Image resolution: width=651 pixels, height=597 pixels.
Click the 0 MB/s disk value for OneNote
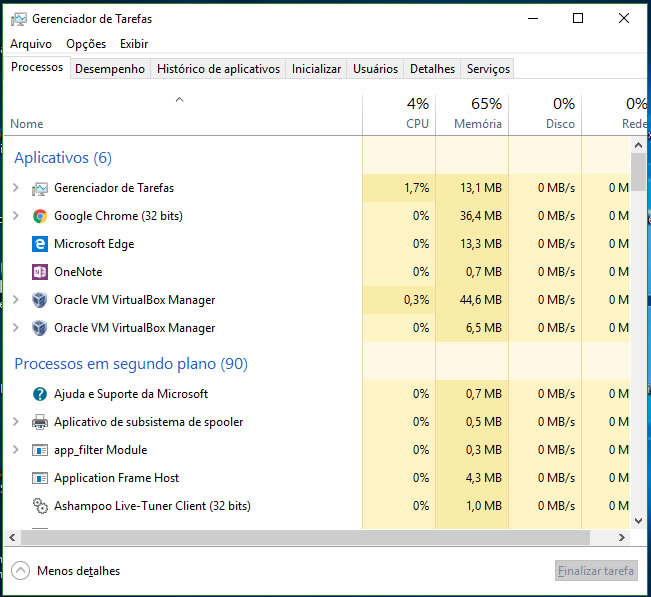556,272
